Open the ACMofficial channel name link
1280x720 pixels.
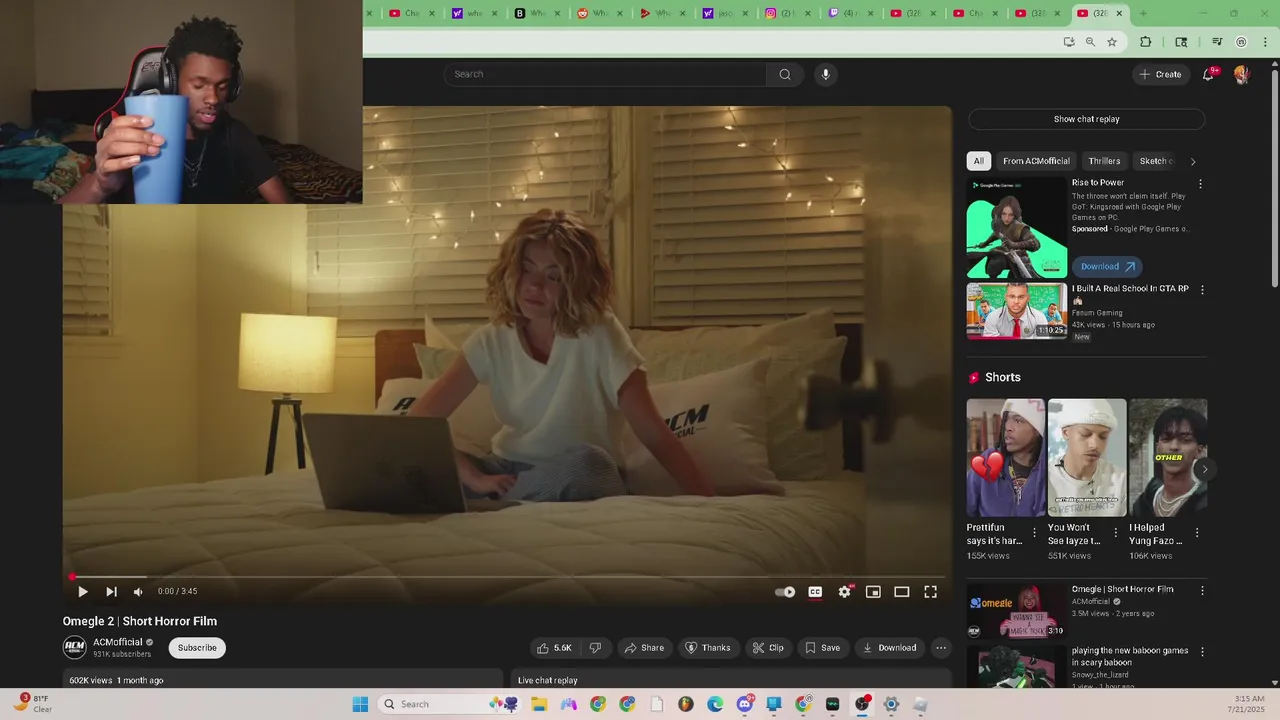118,642
